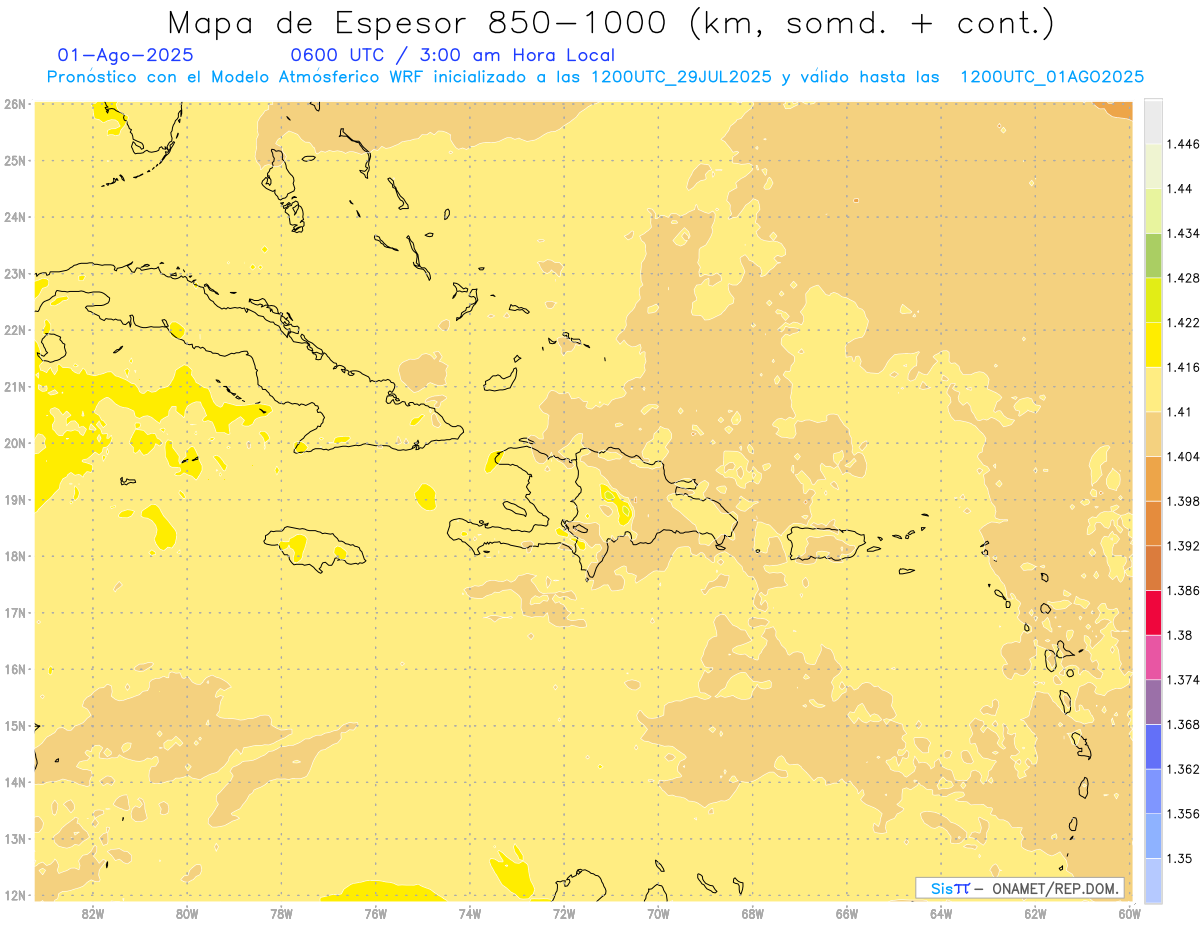Viewport: 1200px width, 927px height.
Task: Select the tan swatch between 1.404 and 1.41
Action: click(1153, 434)
